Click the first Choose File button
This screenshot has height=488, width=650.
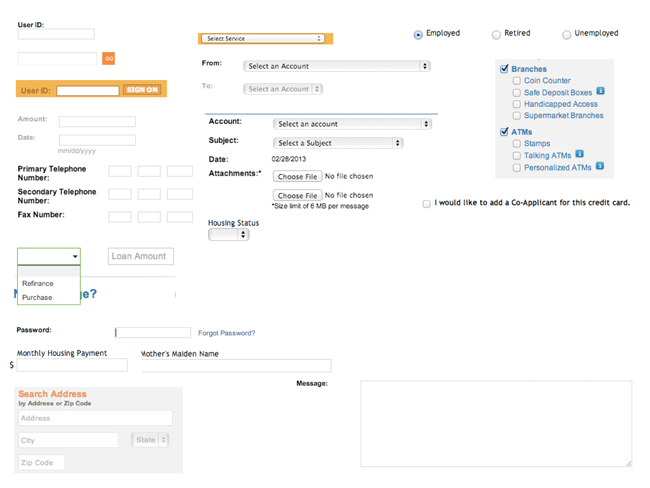297,176
